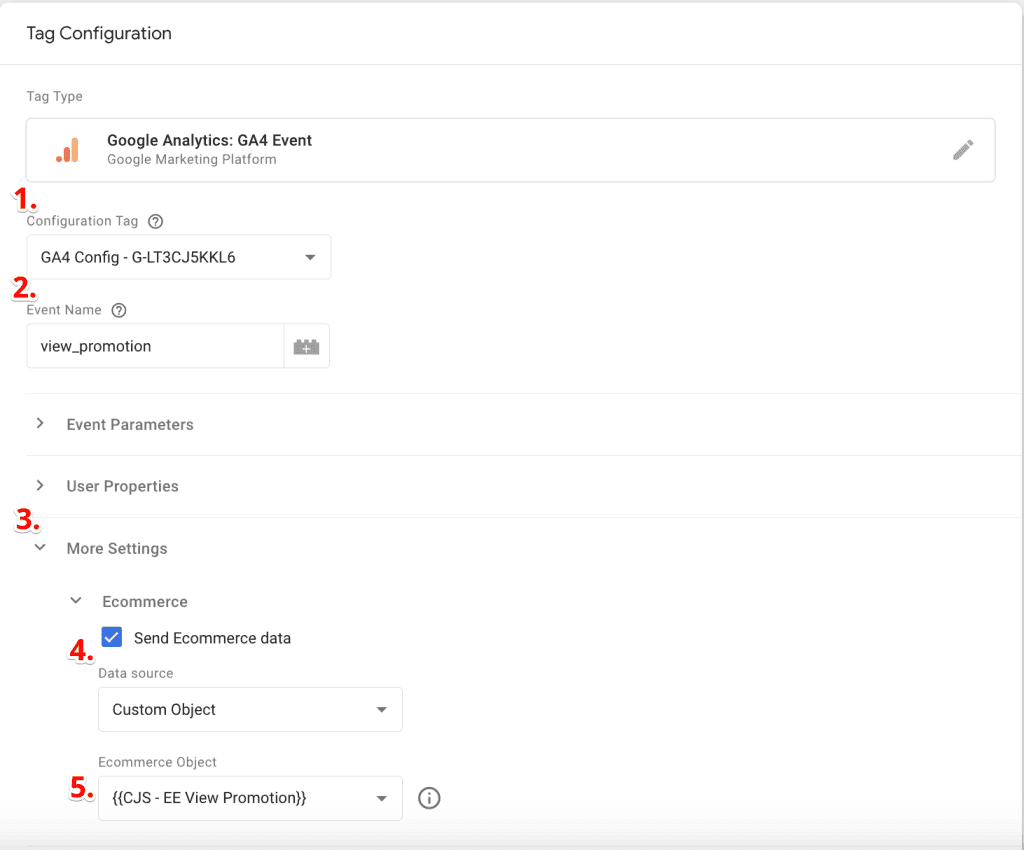The height and width of the screenshot is (850, 1024).
Task: Expand User Properties using its chevron arrow
Action: (x=40, y=486)
